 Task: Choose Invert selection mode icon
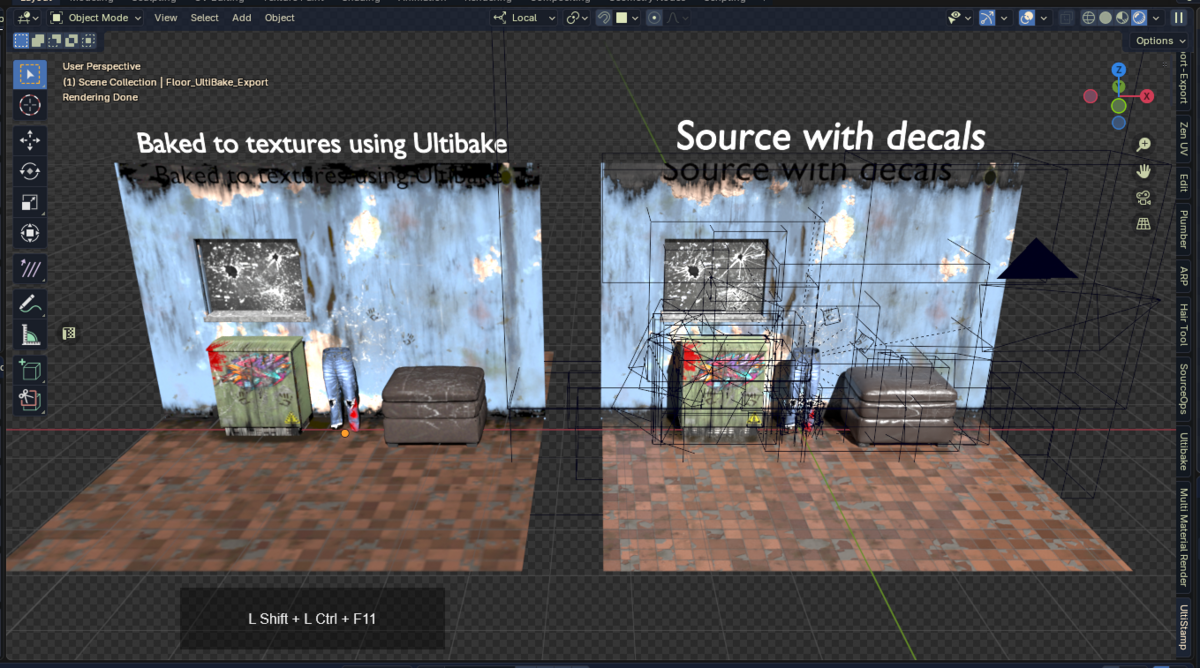point(72,41)
